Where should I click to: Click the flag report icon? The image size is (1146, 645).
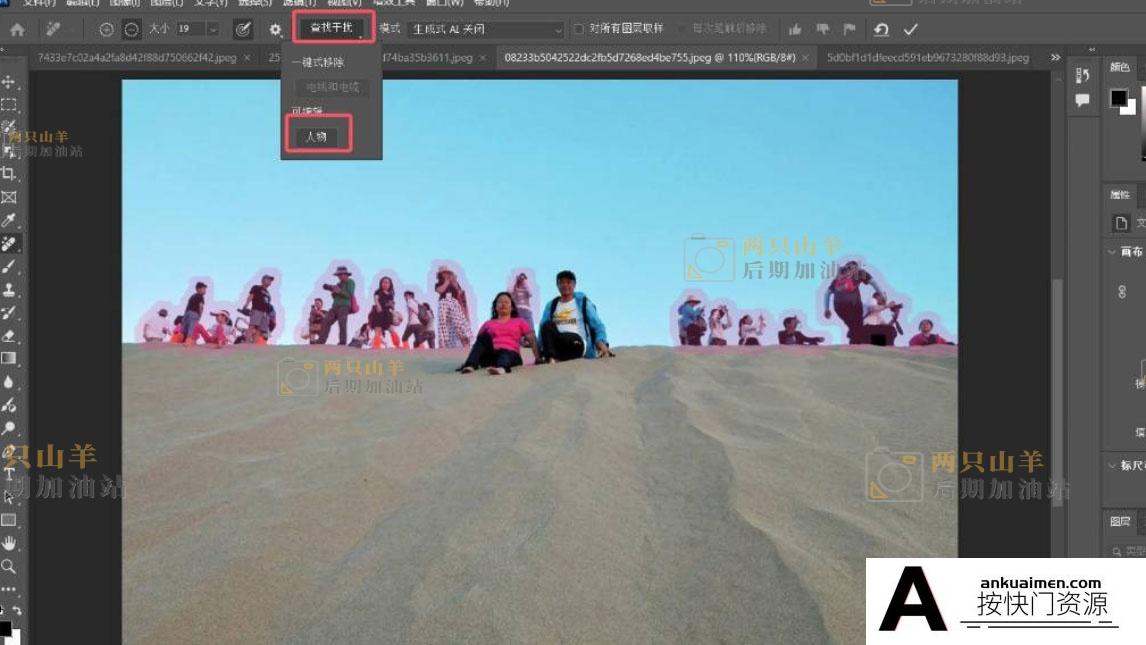pyautogui.click(x=849, y=30)
